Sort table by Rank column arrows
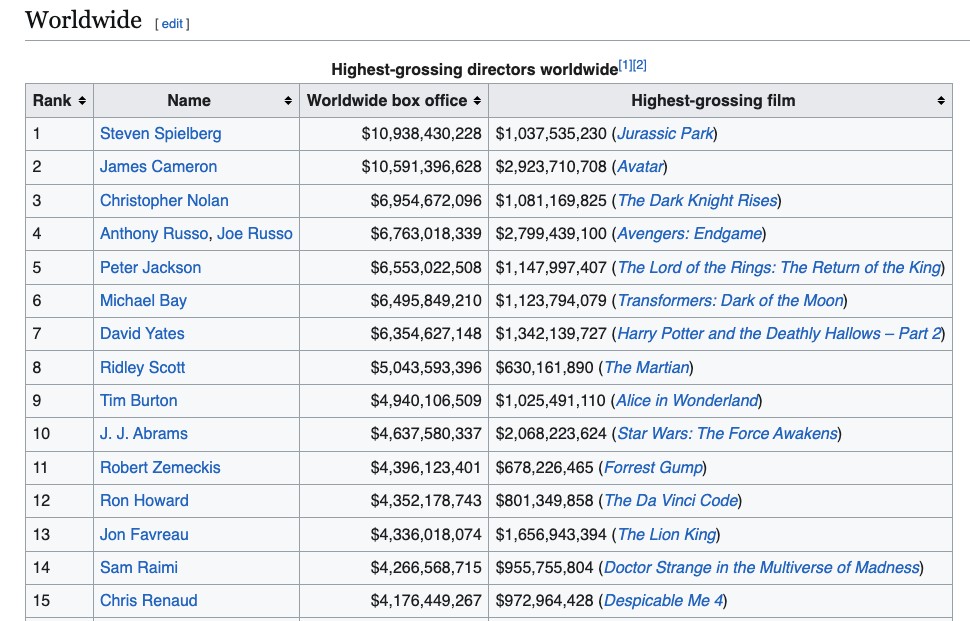 [x=82, y=101]
